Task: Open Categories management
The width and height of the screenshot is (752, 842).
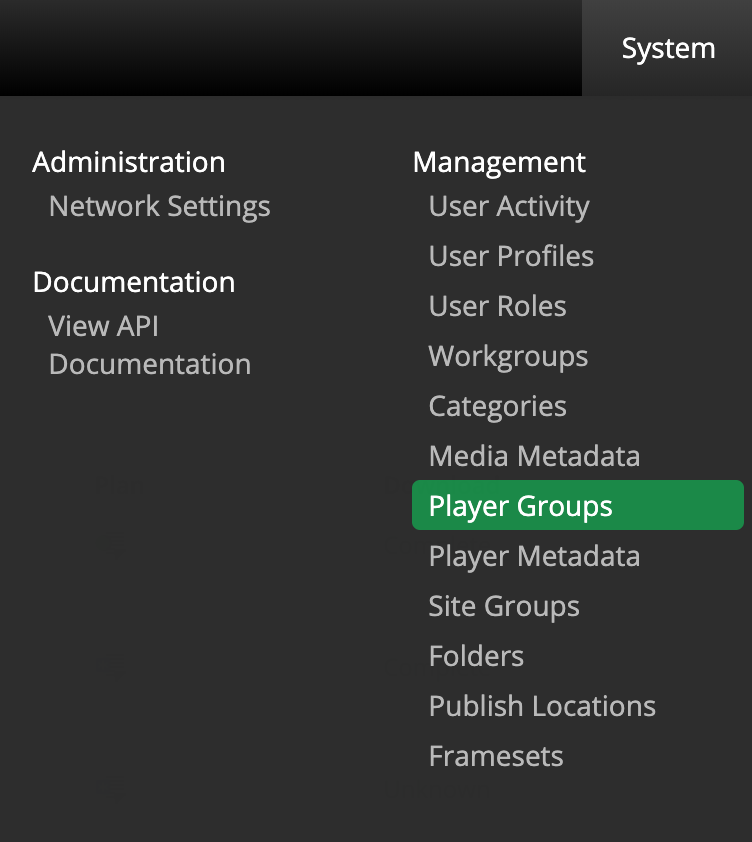Action: point(497,406)
